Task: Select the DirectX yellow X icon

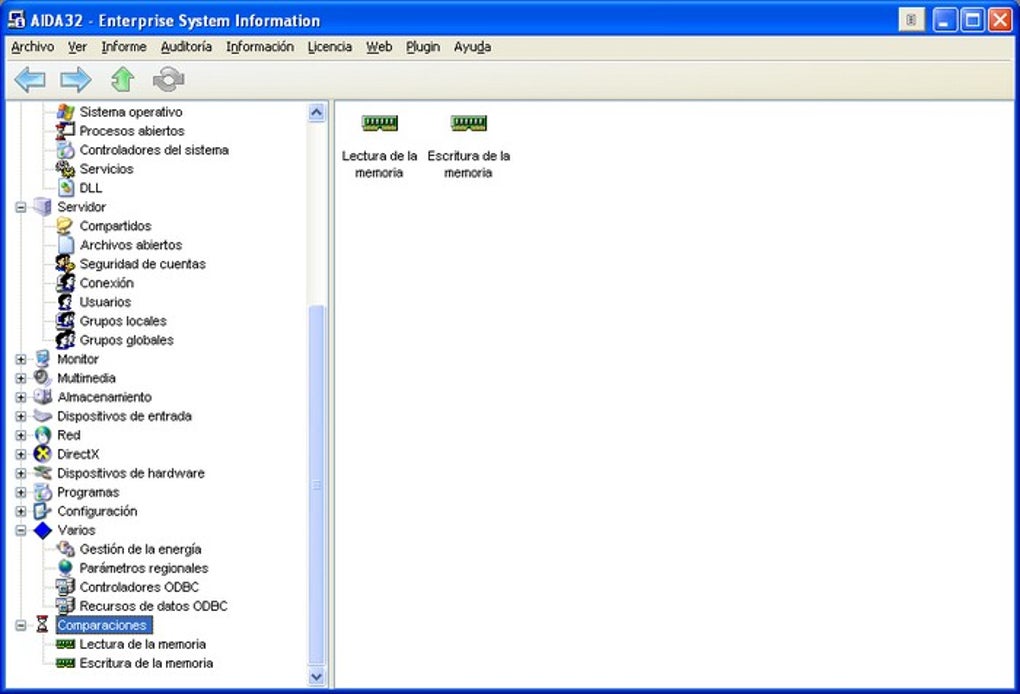Action: tap(42, 454)
